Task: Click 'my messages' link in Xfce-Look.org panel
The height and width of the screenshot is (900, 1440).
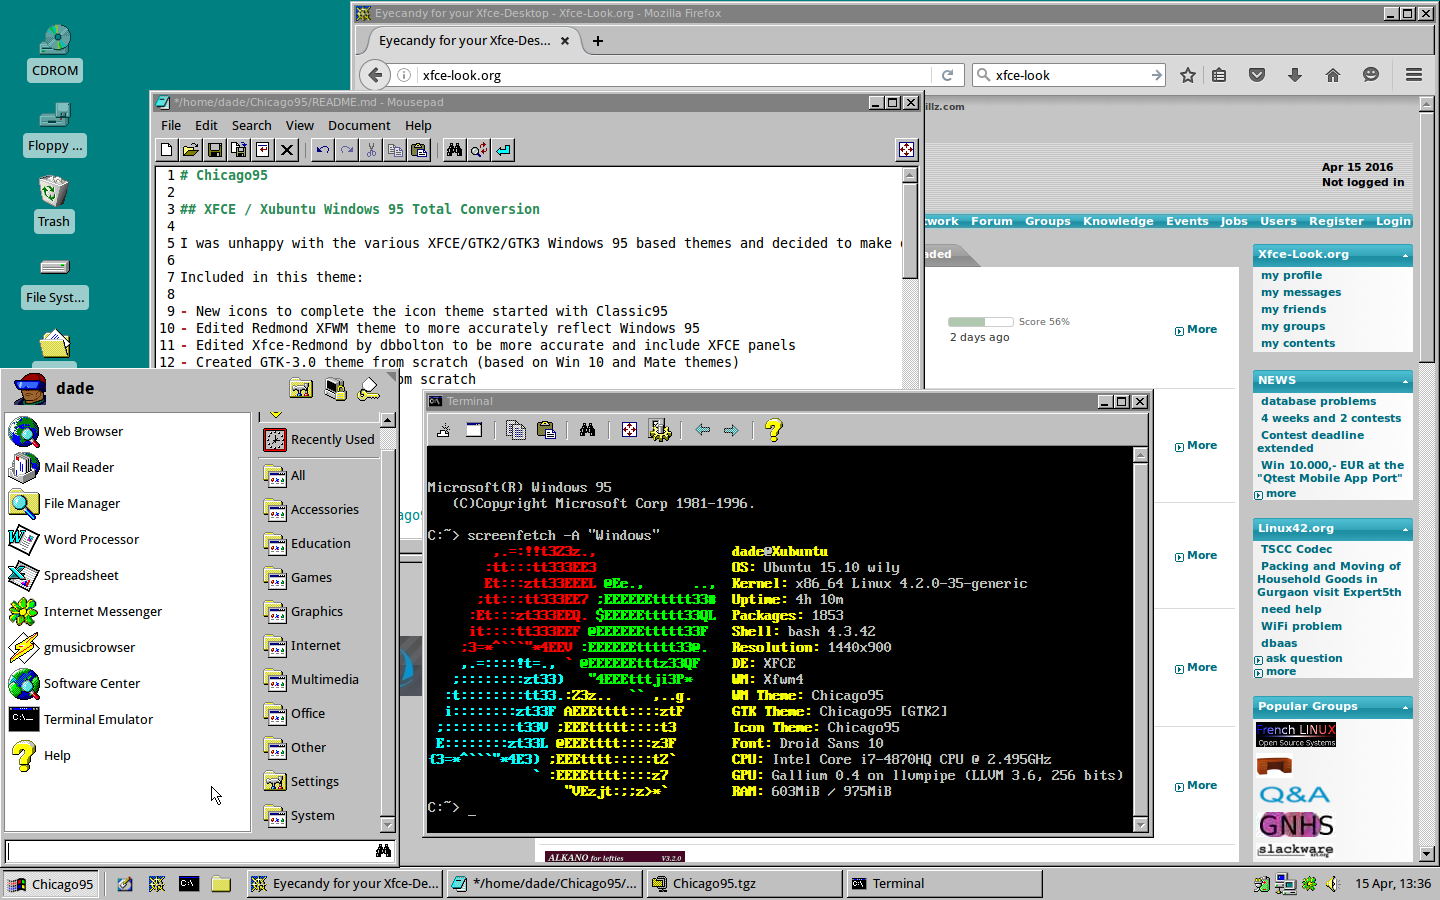Action: pyautogui.click(x=1301, y=293)
